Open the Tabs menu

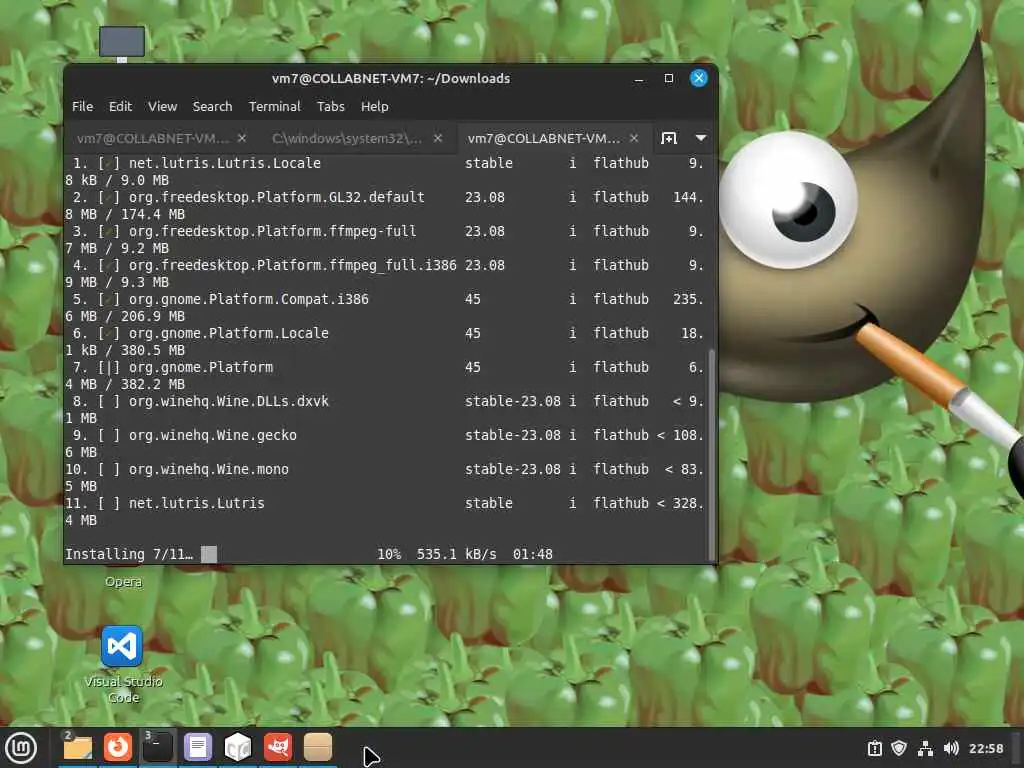(330, 106)
